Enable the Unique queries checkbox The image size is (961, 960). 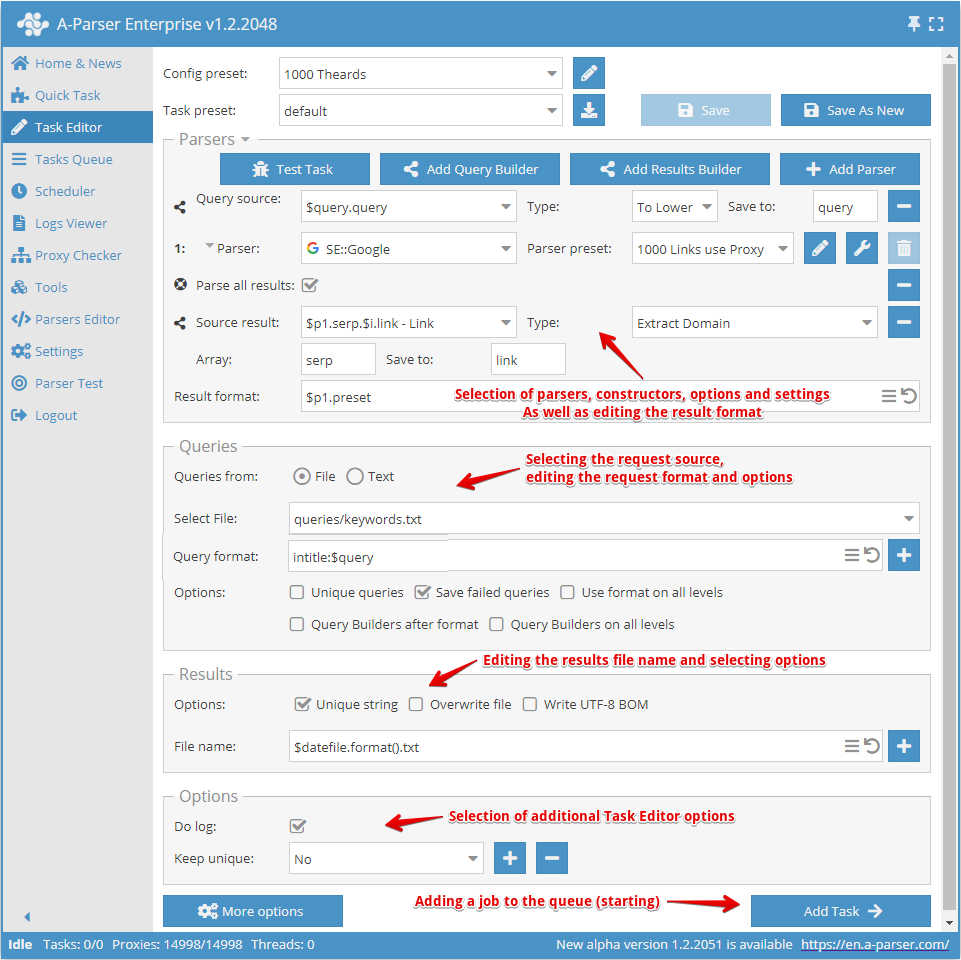297,592
